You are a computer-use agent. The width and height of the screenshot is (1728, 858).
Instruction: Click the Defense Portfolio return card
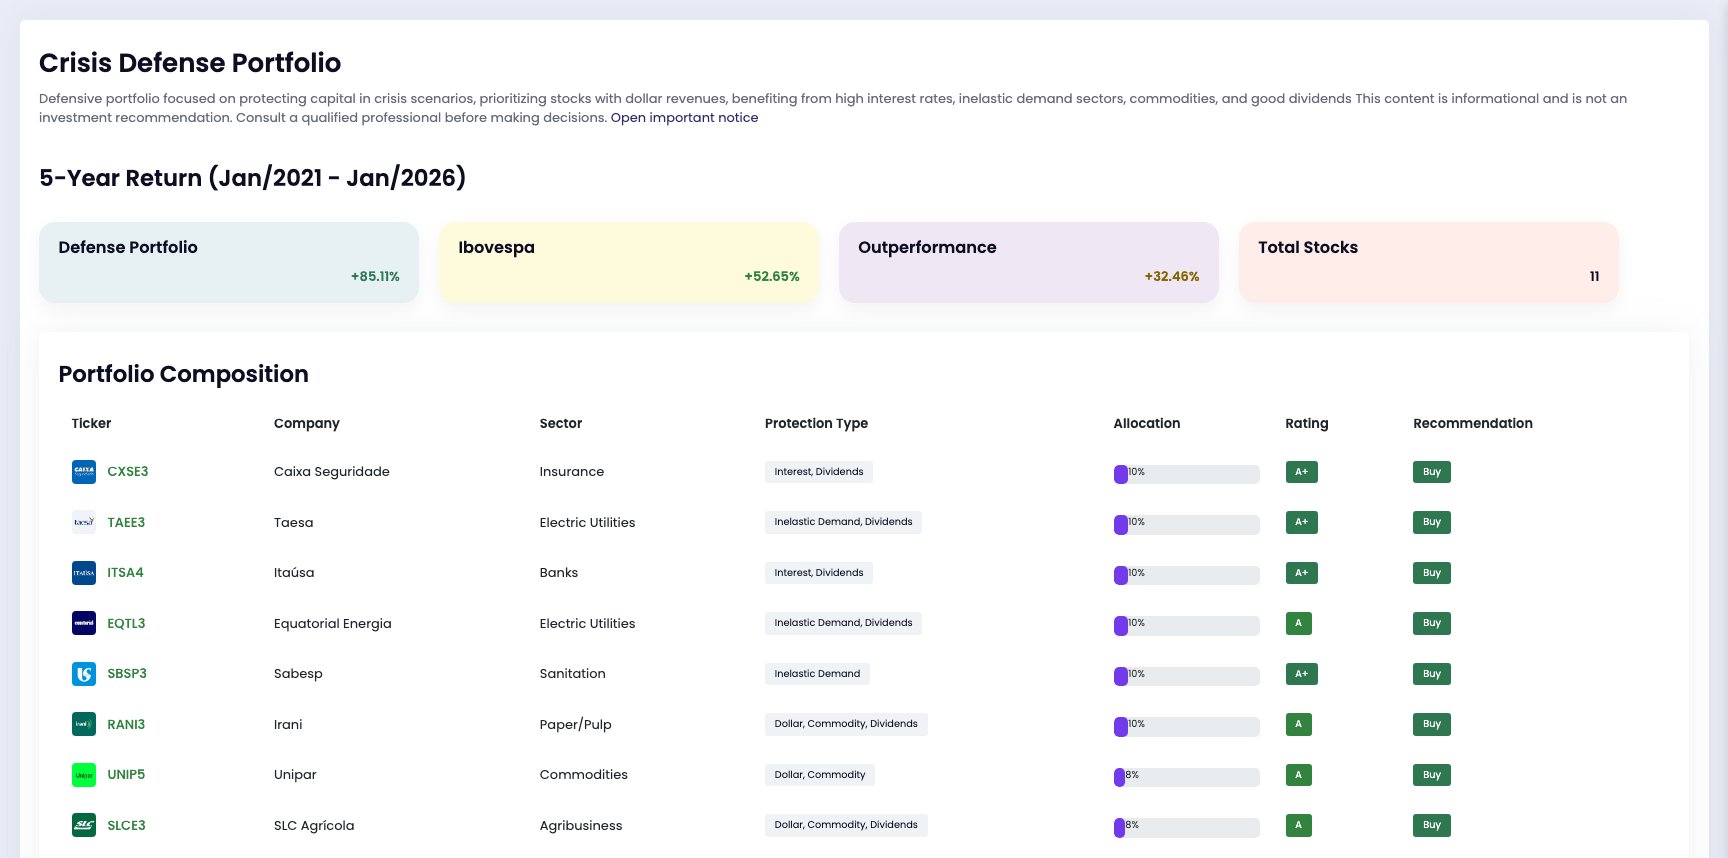pyautogui.click(x=229, y=262)
